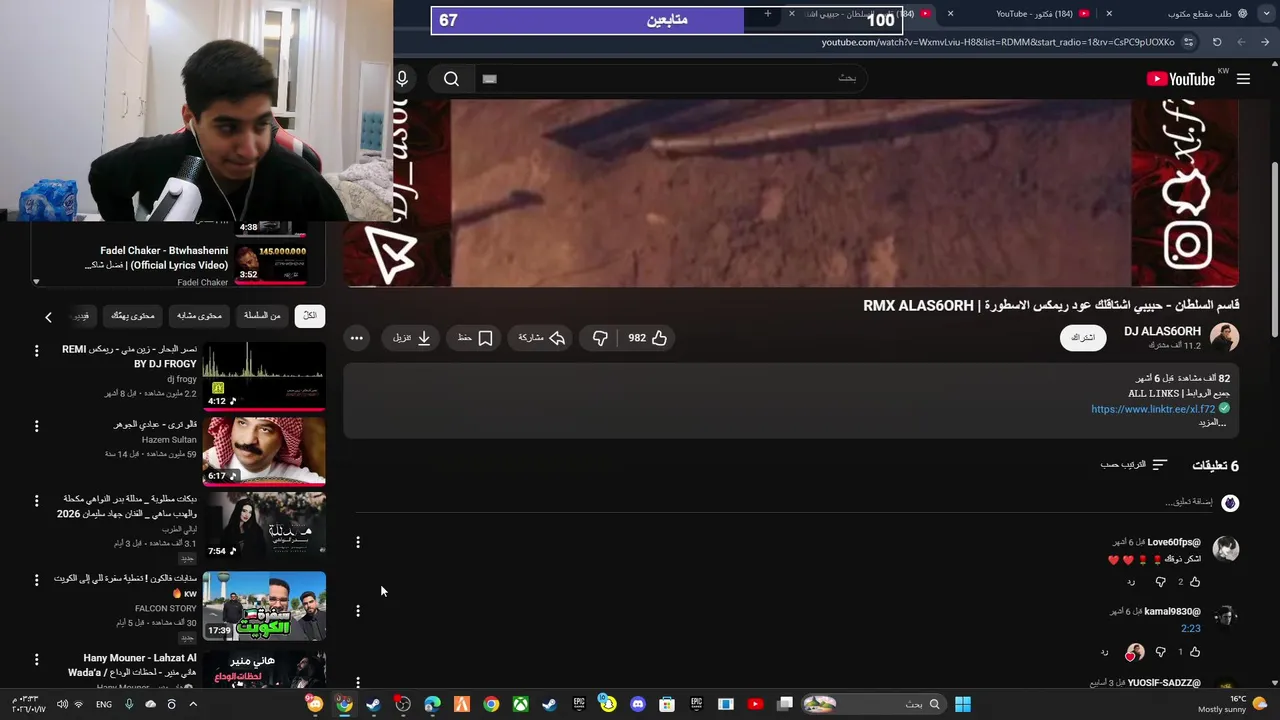Screen dimensions: 1280x720
Task: Open the DJ ALAS6ORH channel avatar
Action: click(x=1224, y=338)
